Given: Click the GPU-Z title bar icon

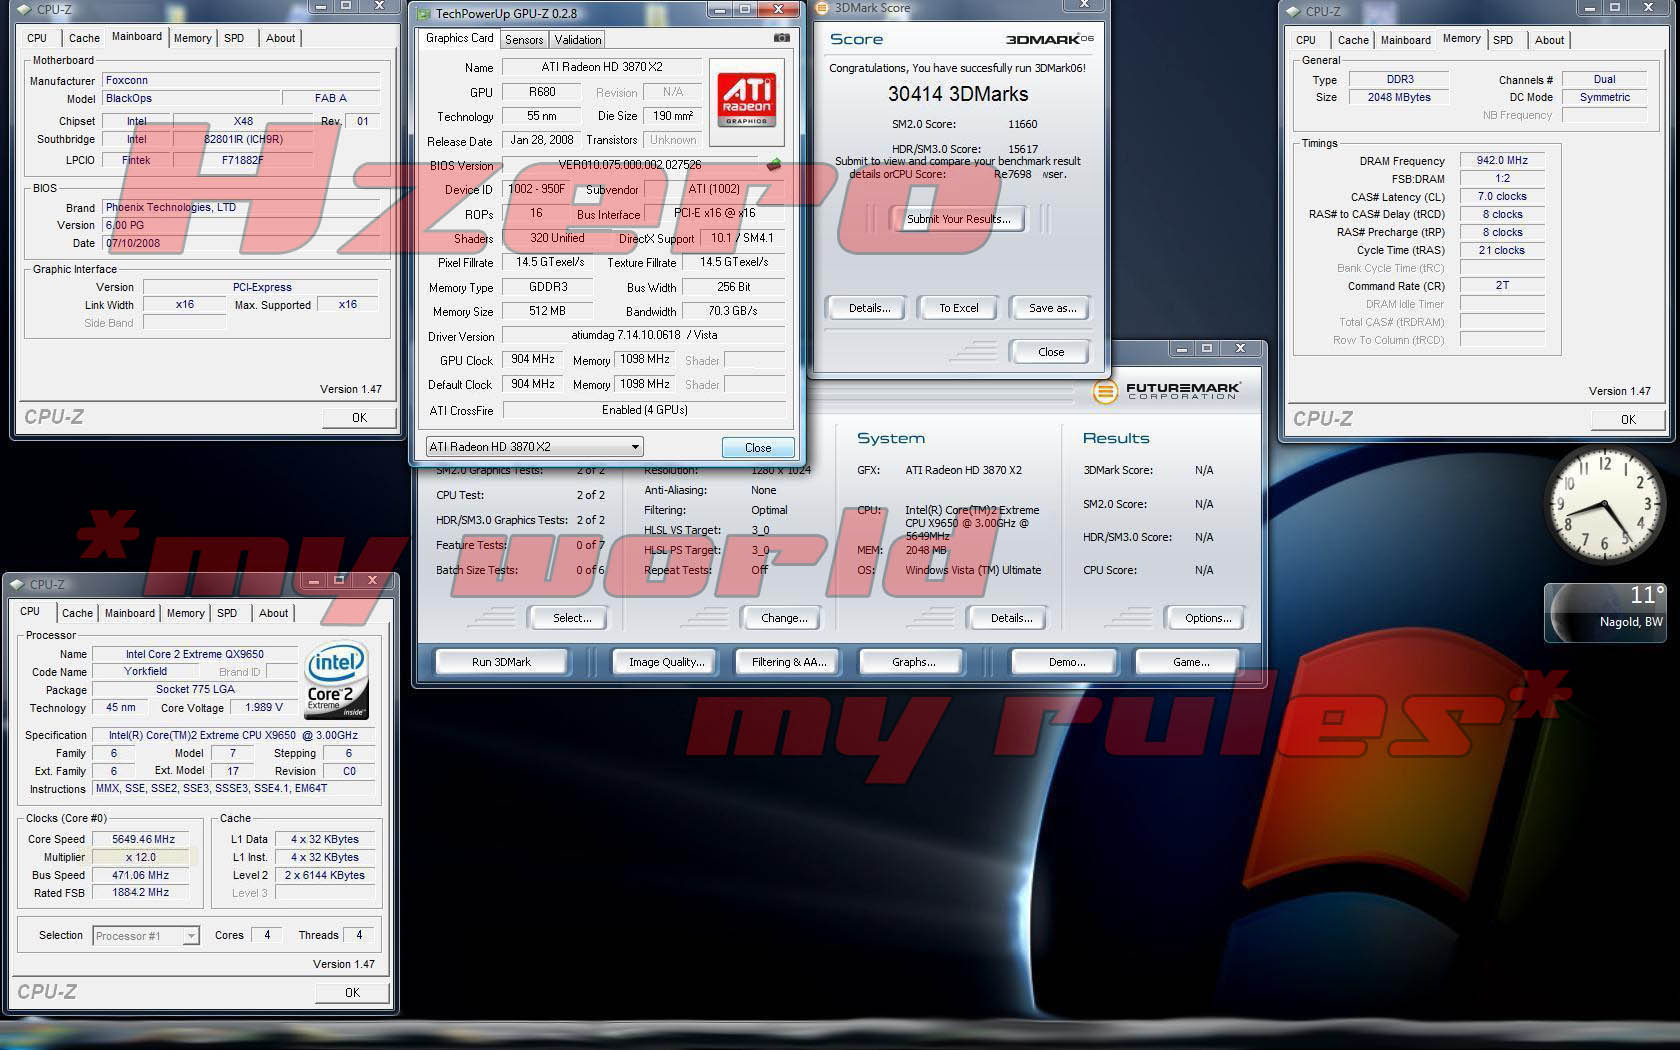Looking at the screenshot, I should (x=423, y=13).
